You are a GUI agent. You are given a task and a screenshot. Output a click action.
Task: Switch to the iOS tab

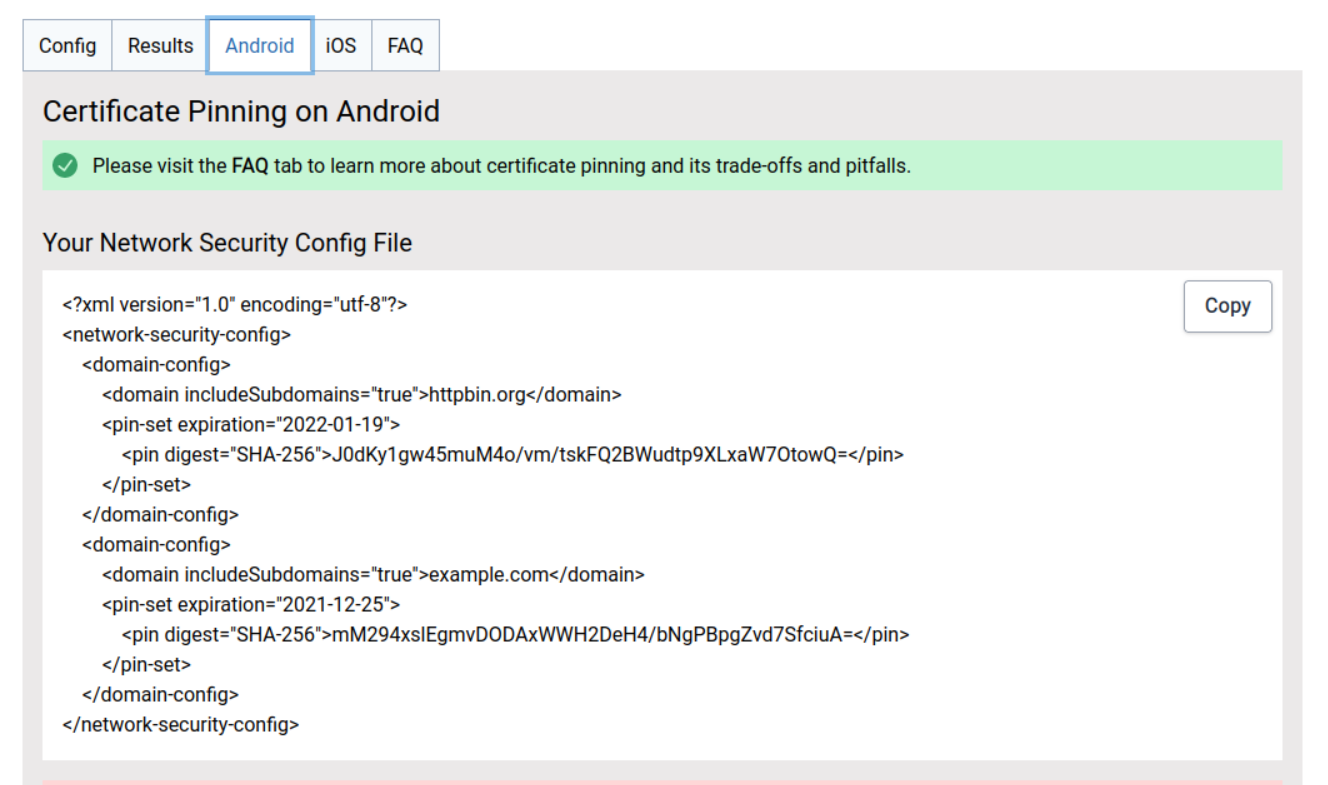(x=341, y=46)
